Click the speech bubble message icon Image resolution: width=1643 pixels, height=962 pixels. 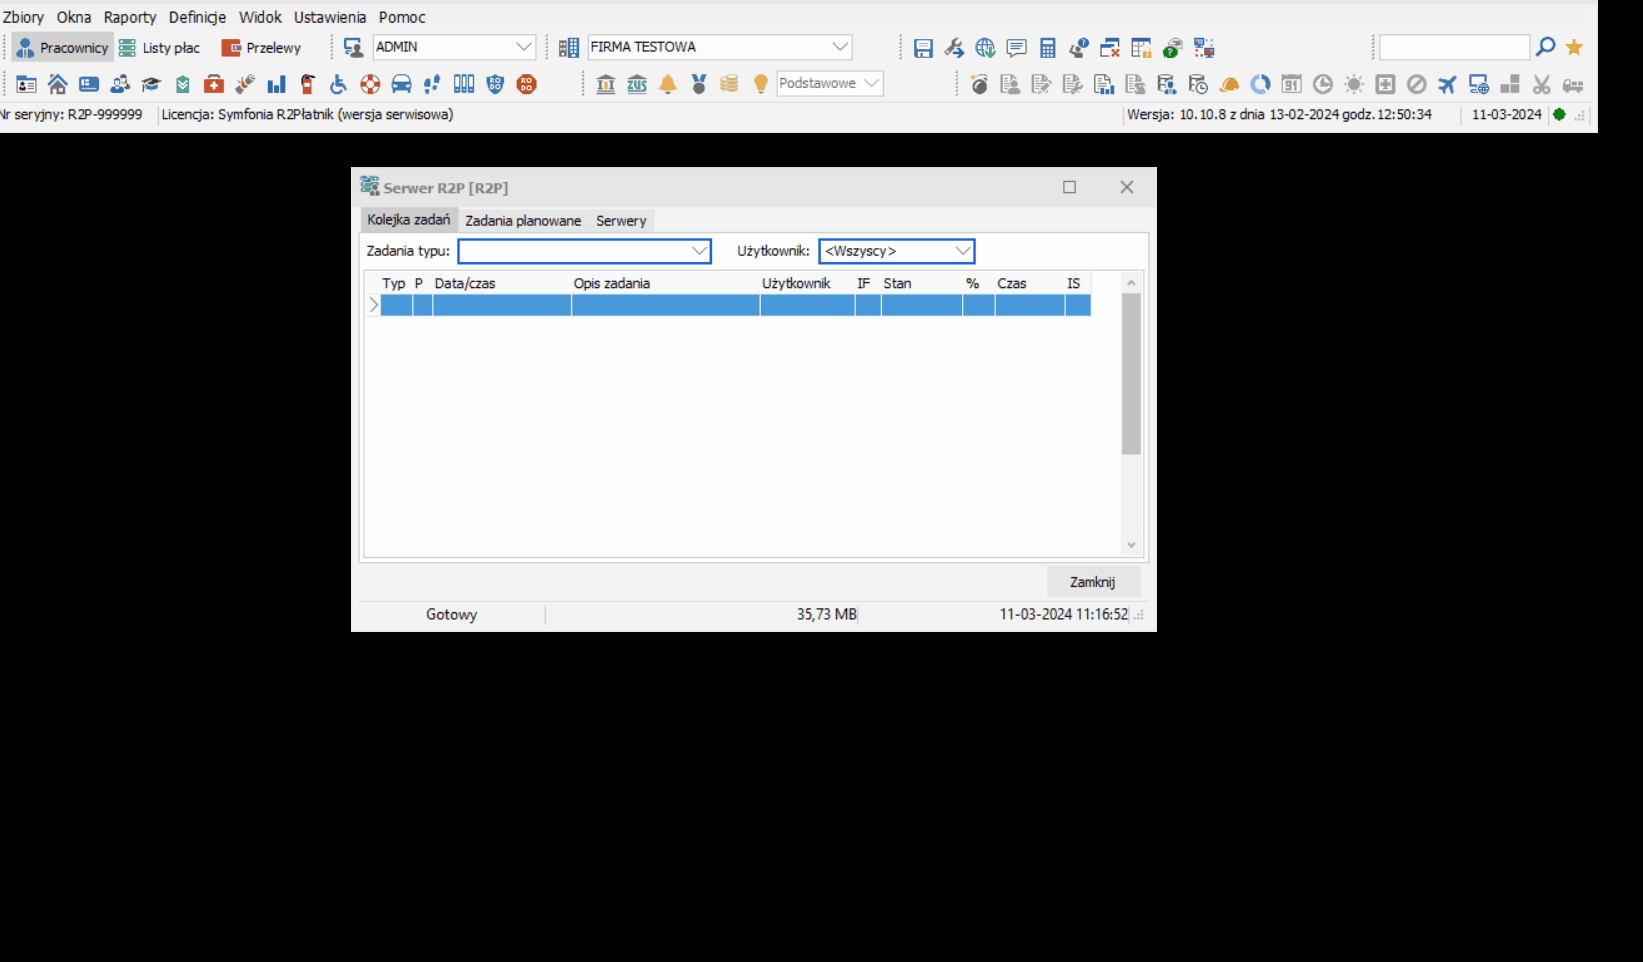coord(1017,48)
